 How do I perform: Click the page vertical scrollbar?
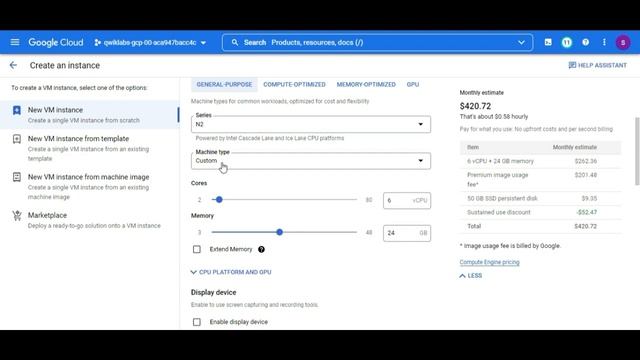(x=637, y=151)
